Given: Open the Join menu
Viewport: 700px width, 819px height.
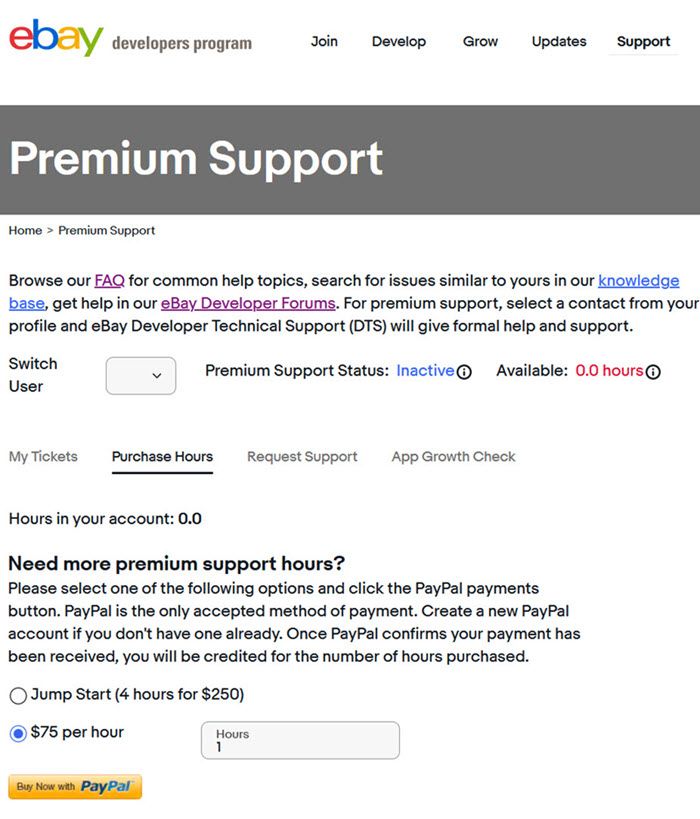Looking at the screenshot, I should pos(324,41).
